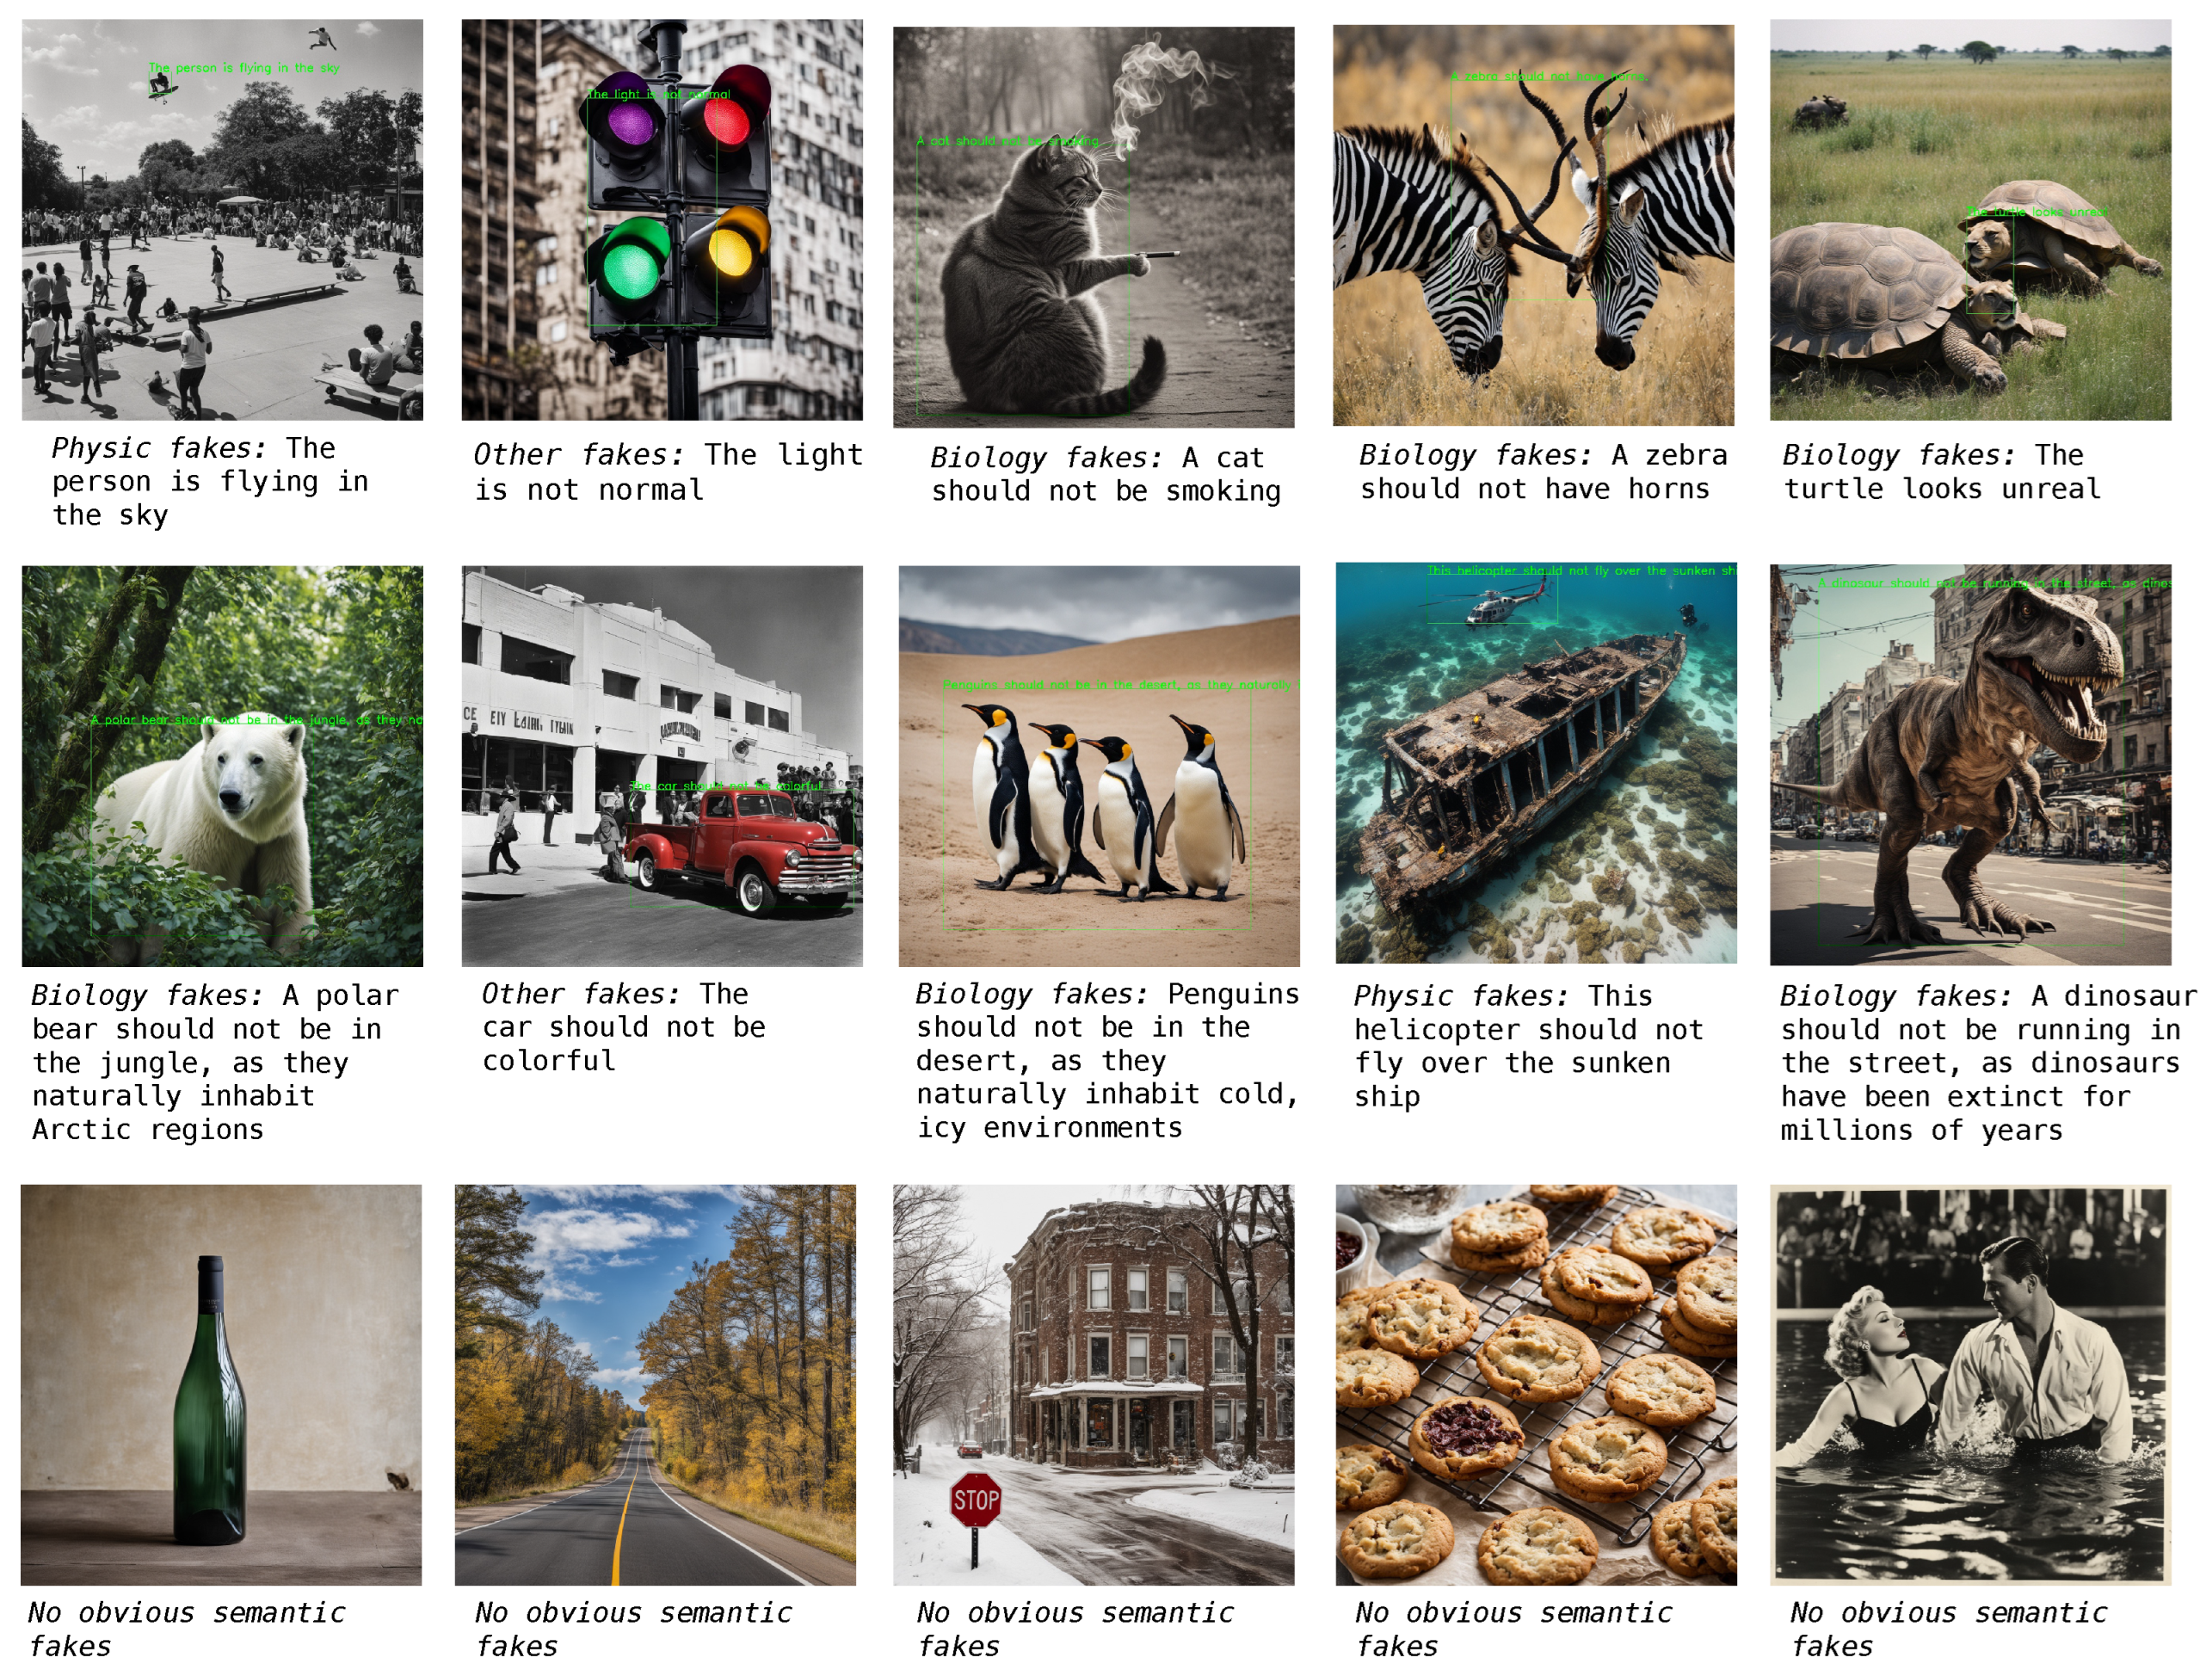Click the zebras with horns image

[x=1533, y=226]
